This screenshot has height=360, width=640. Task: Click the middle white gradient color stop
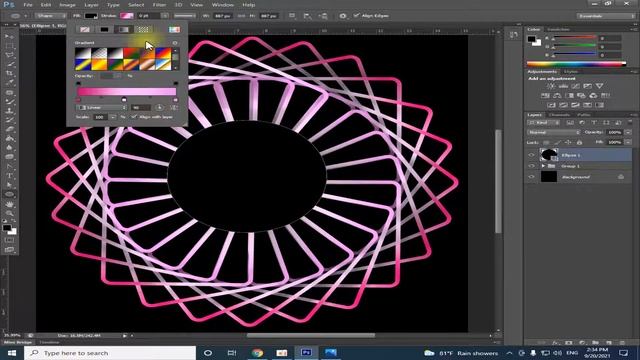[x=124, y=100]
